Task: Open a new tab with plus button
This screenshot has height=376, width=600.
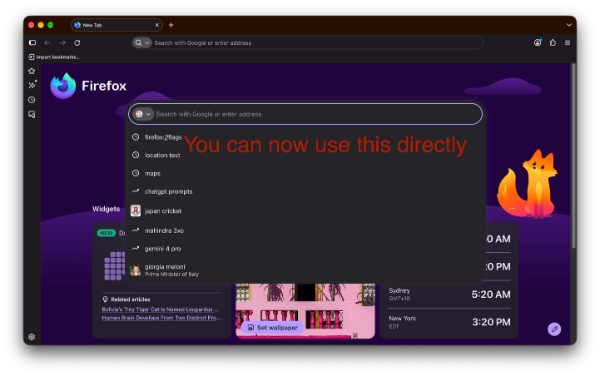Action: point(171,25)
